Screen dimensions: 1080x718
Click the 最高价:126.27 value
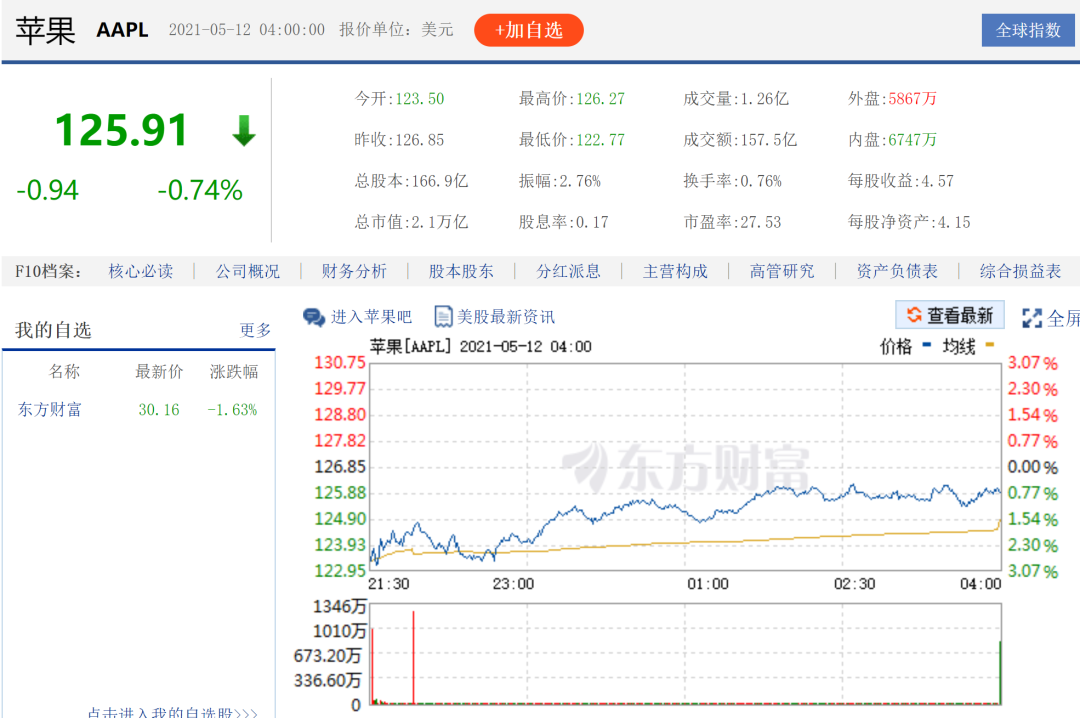[x=572, y=99]
